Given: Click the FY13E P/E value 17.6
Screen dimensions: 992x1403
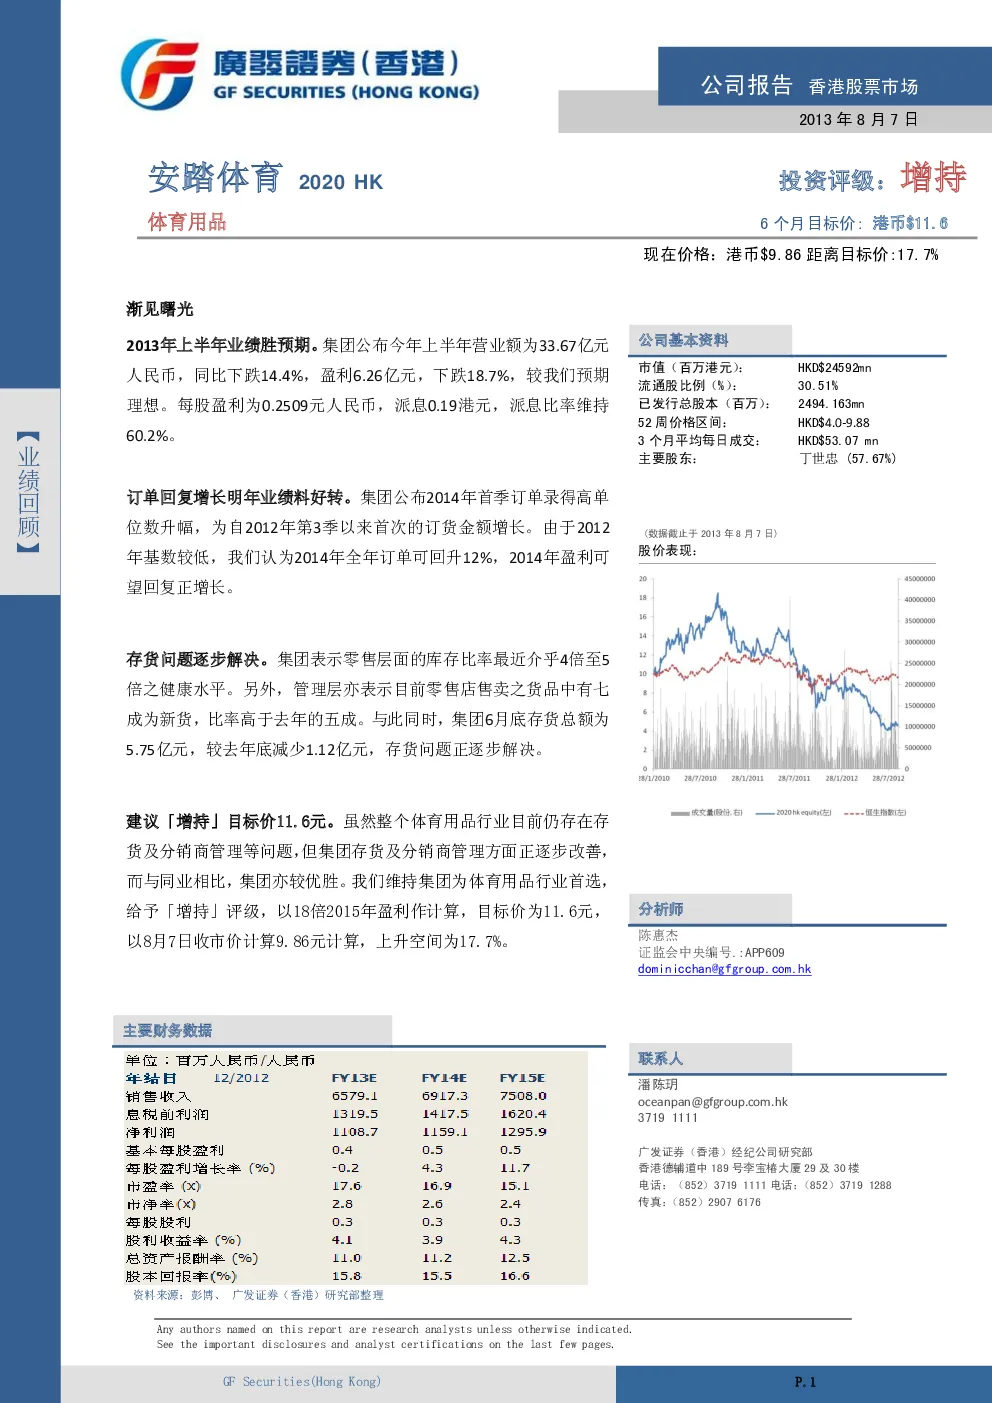Looking at the screenshot, I should 347,1186.
